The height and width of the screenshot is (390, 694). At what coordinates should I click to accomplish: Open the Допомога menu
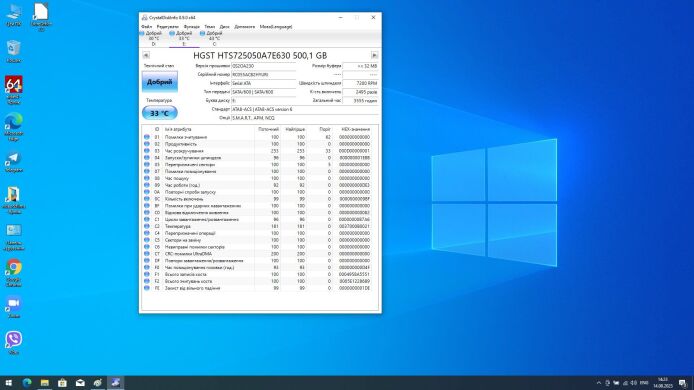[x=245, y=27]
